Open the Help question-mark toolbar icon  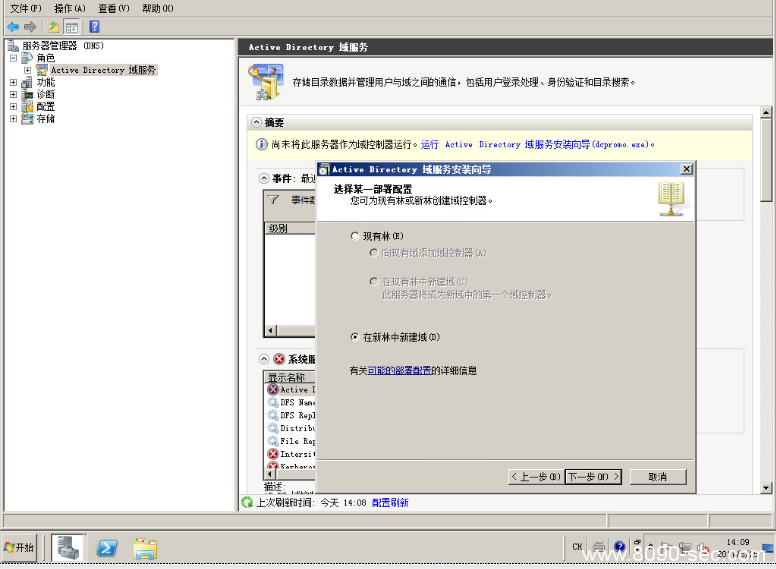click(x=94, y=27)
